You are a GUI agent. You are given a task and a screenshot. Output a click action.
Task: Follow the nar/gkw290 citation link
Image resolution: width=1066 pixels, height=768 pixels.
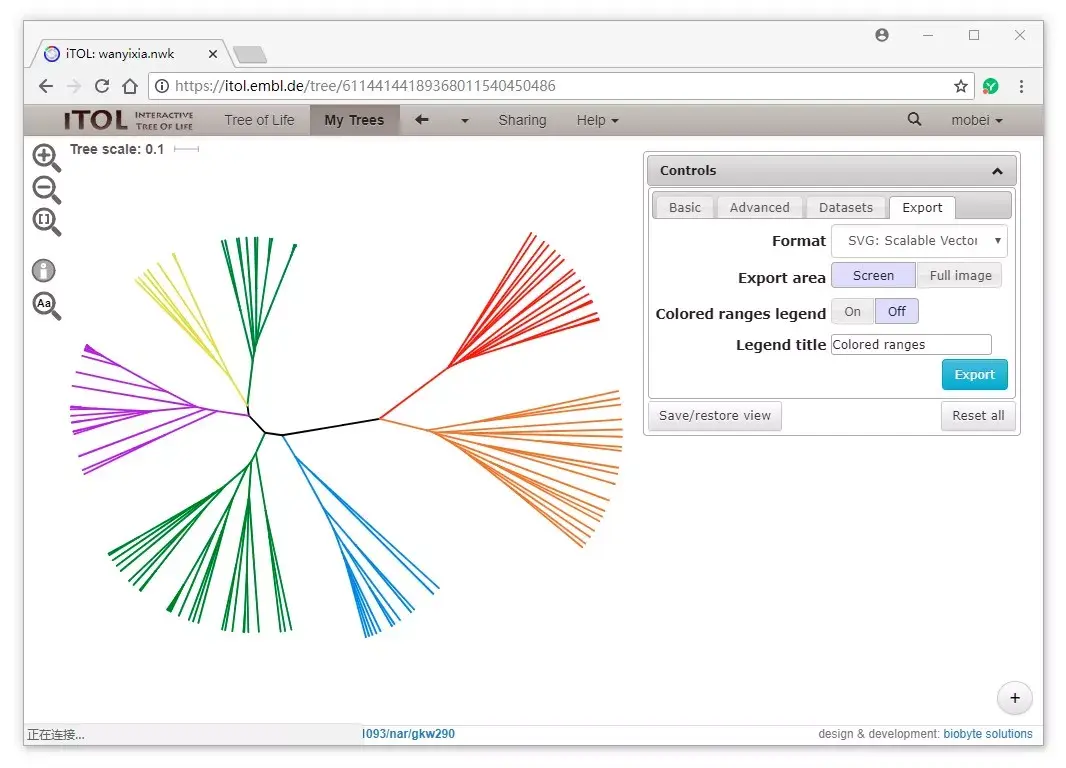tap(409, 734)
